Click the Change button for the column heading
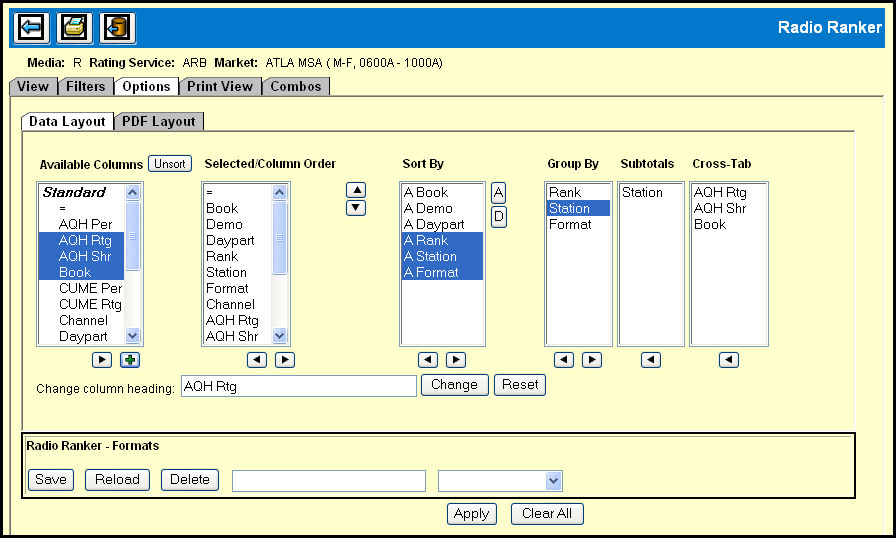896x538 pixels. tap(454, 384)
